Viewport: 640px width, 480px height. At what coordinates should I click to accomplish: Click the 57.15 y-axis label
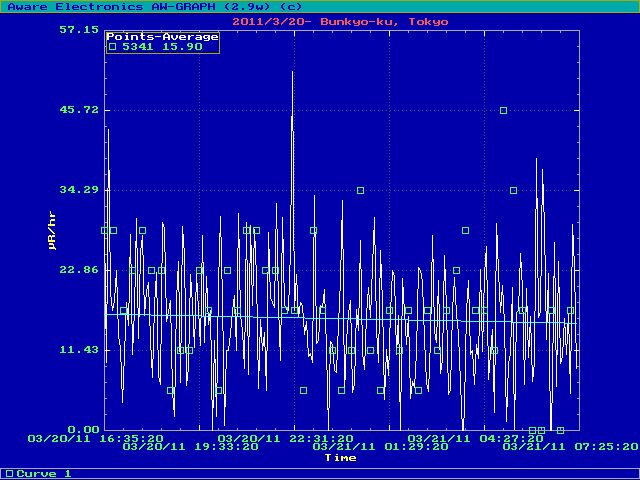click(78, 30)
